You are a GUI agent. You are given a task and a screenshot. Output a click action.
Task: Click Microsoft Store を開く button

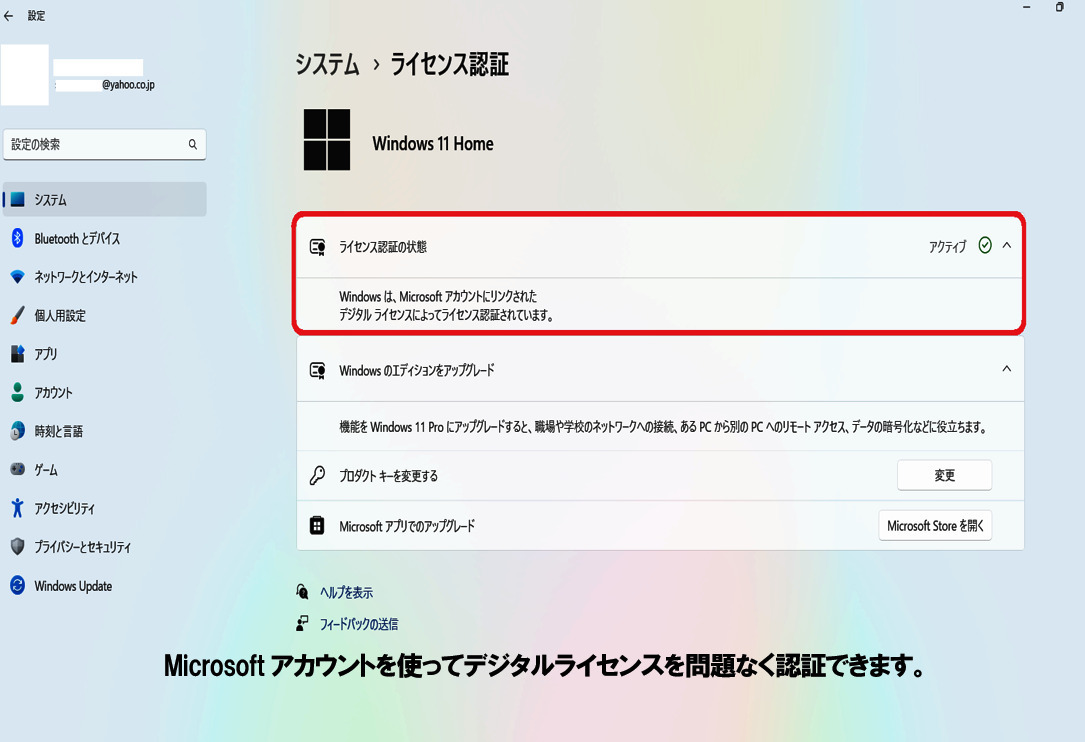935,525
